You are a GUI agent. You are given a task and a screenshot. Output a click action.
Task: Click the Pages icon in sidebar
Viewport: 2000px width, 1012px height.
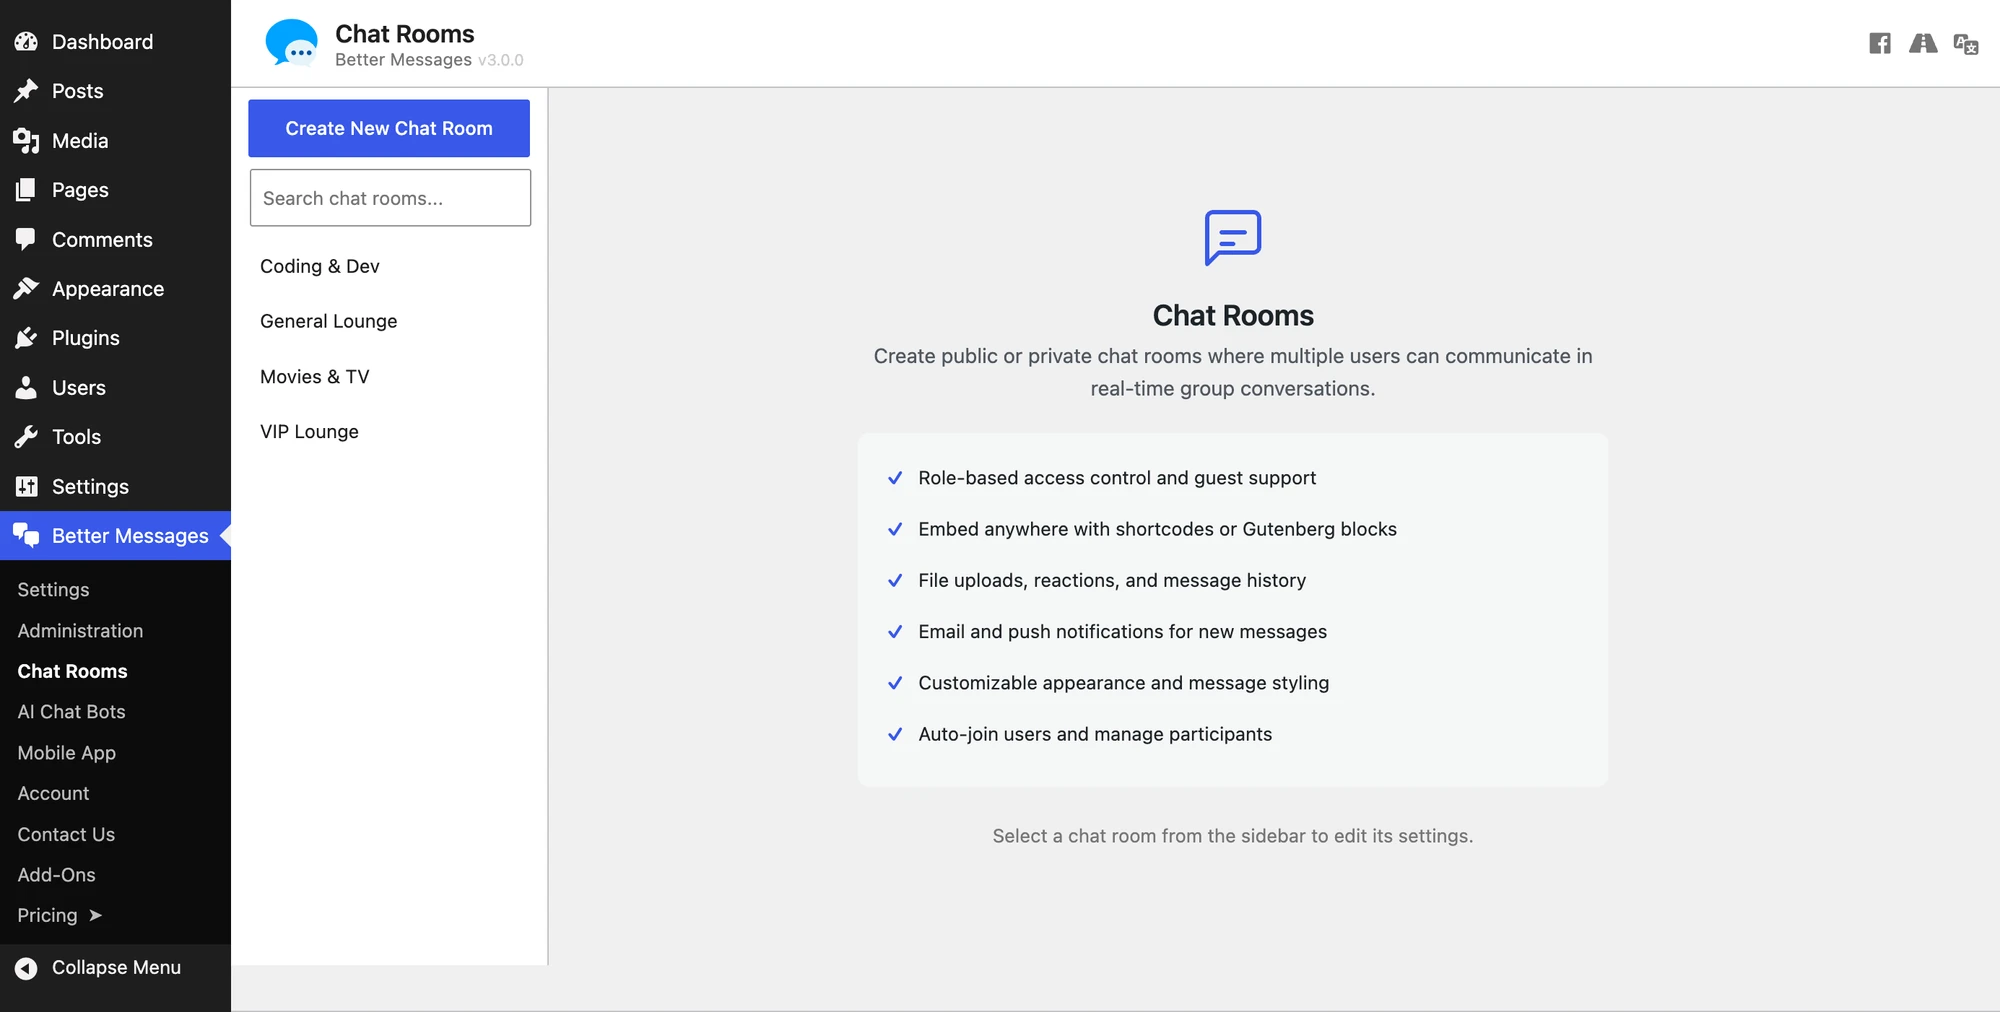point(26,190)
